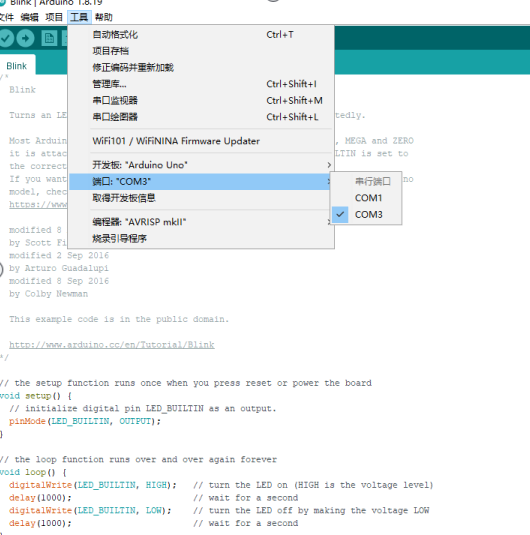
Task: Expand the 编程器 "AVRISP mkII" submenu
Action: (x=201, y=222)
